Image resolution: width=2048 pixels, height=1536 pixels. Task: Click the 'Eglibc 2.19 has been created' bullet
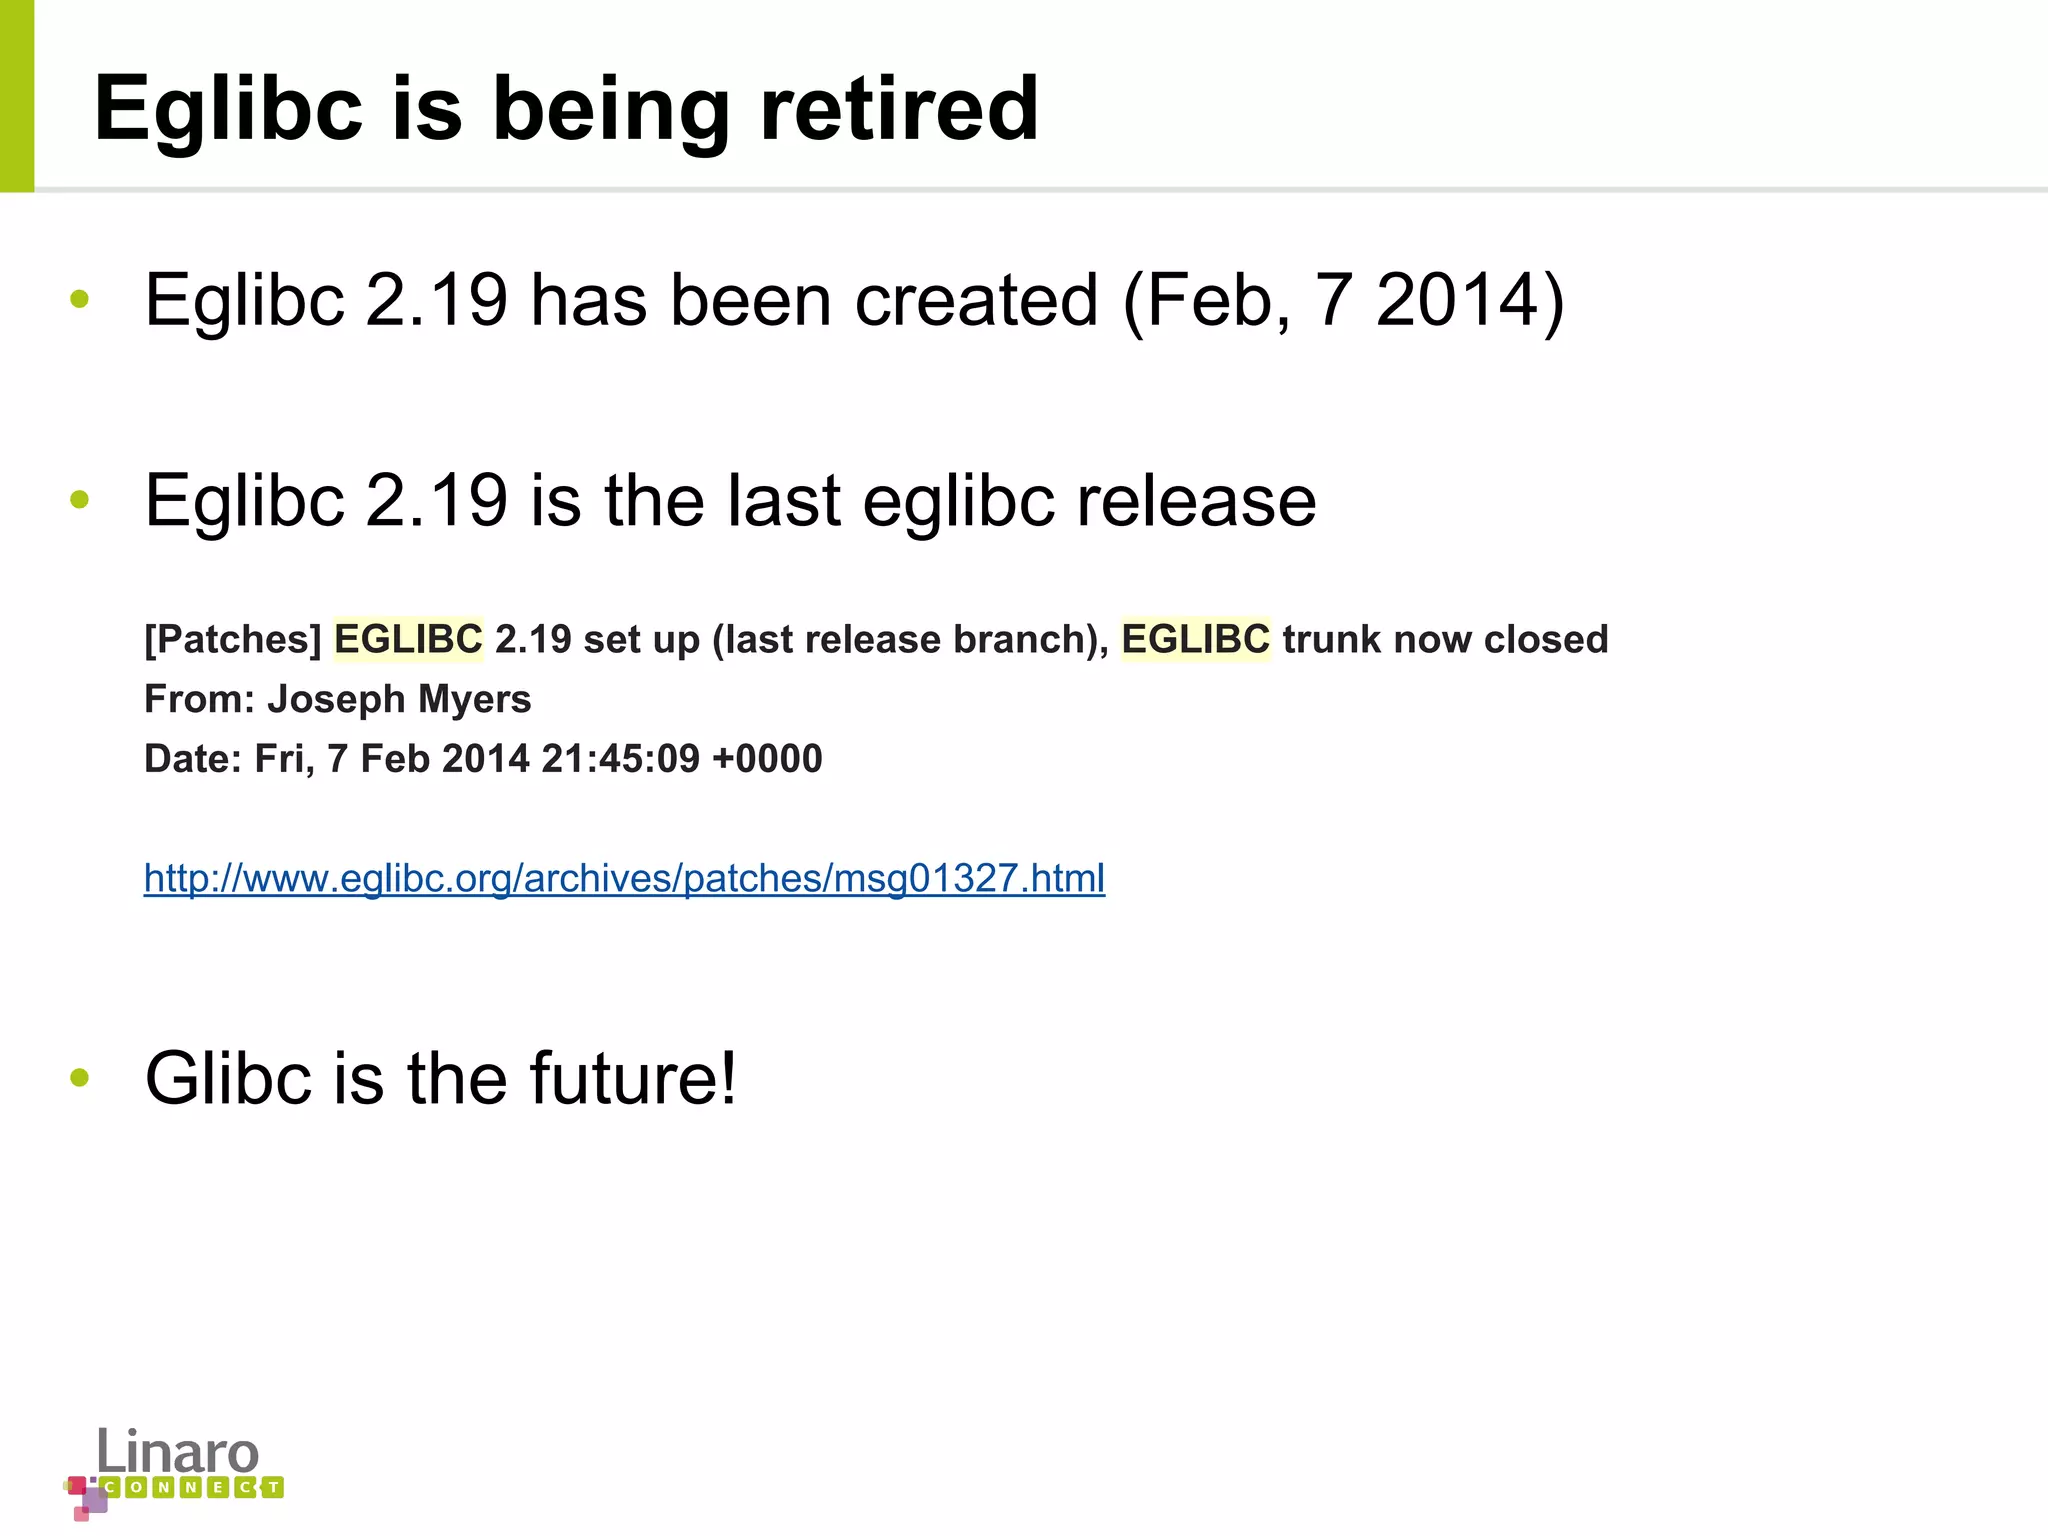click(855, 299)
